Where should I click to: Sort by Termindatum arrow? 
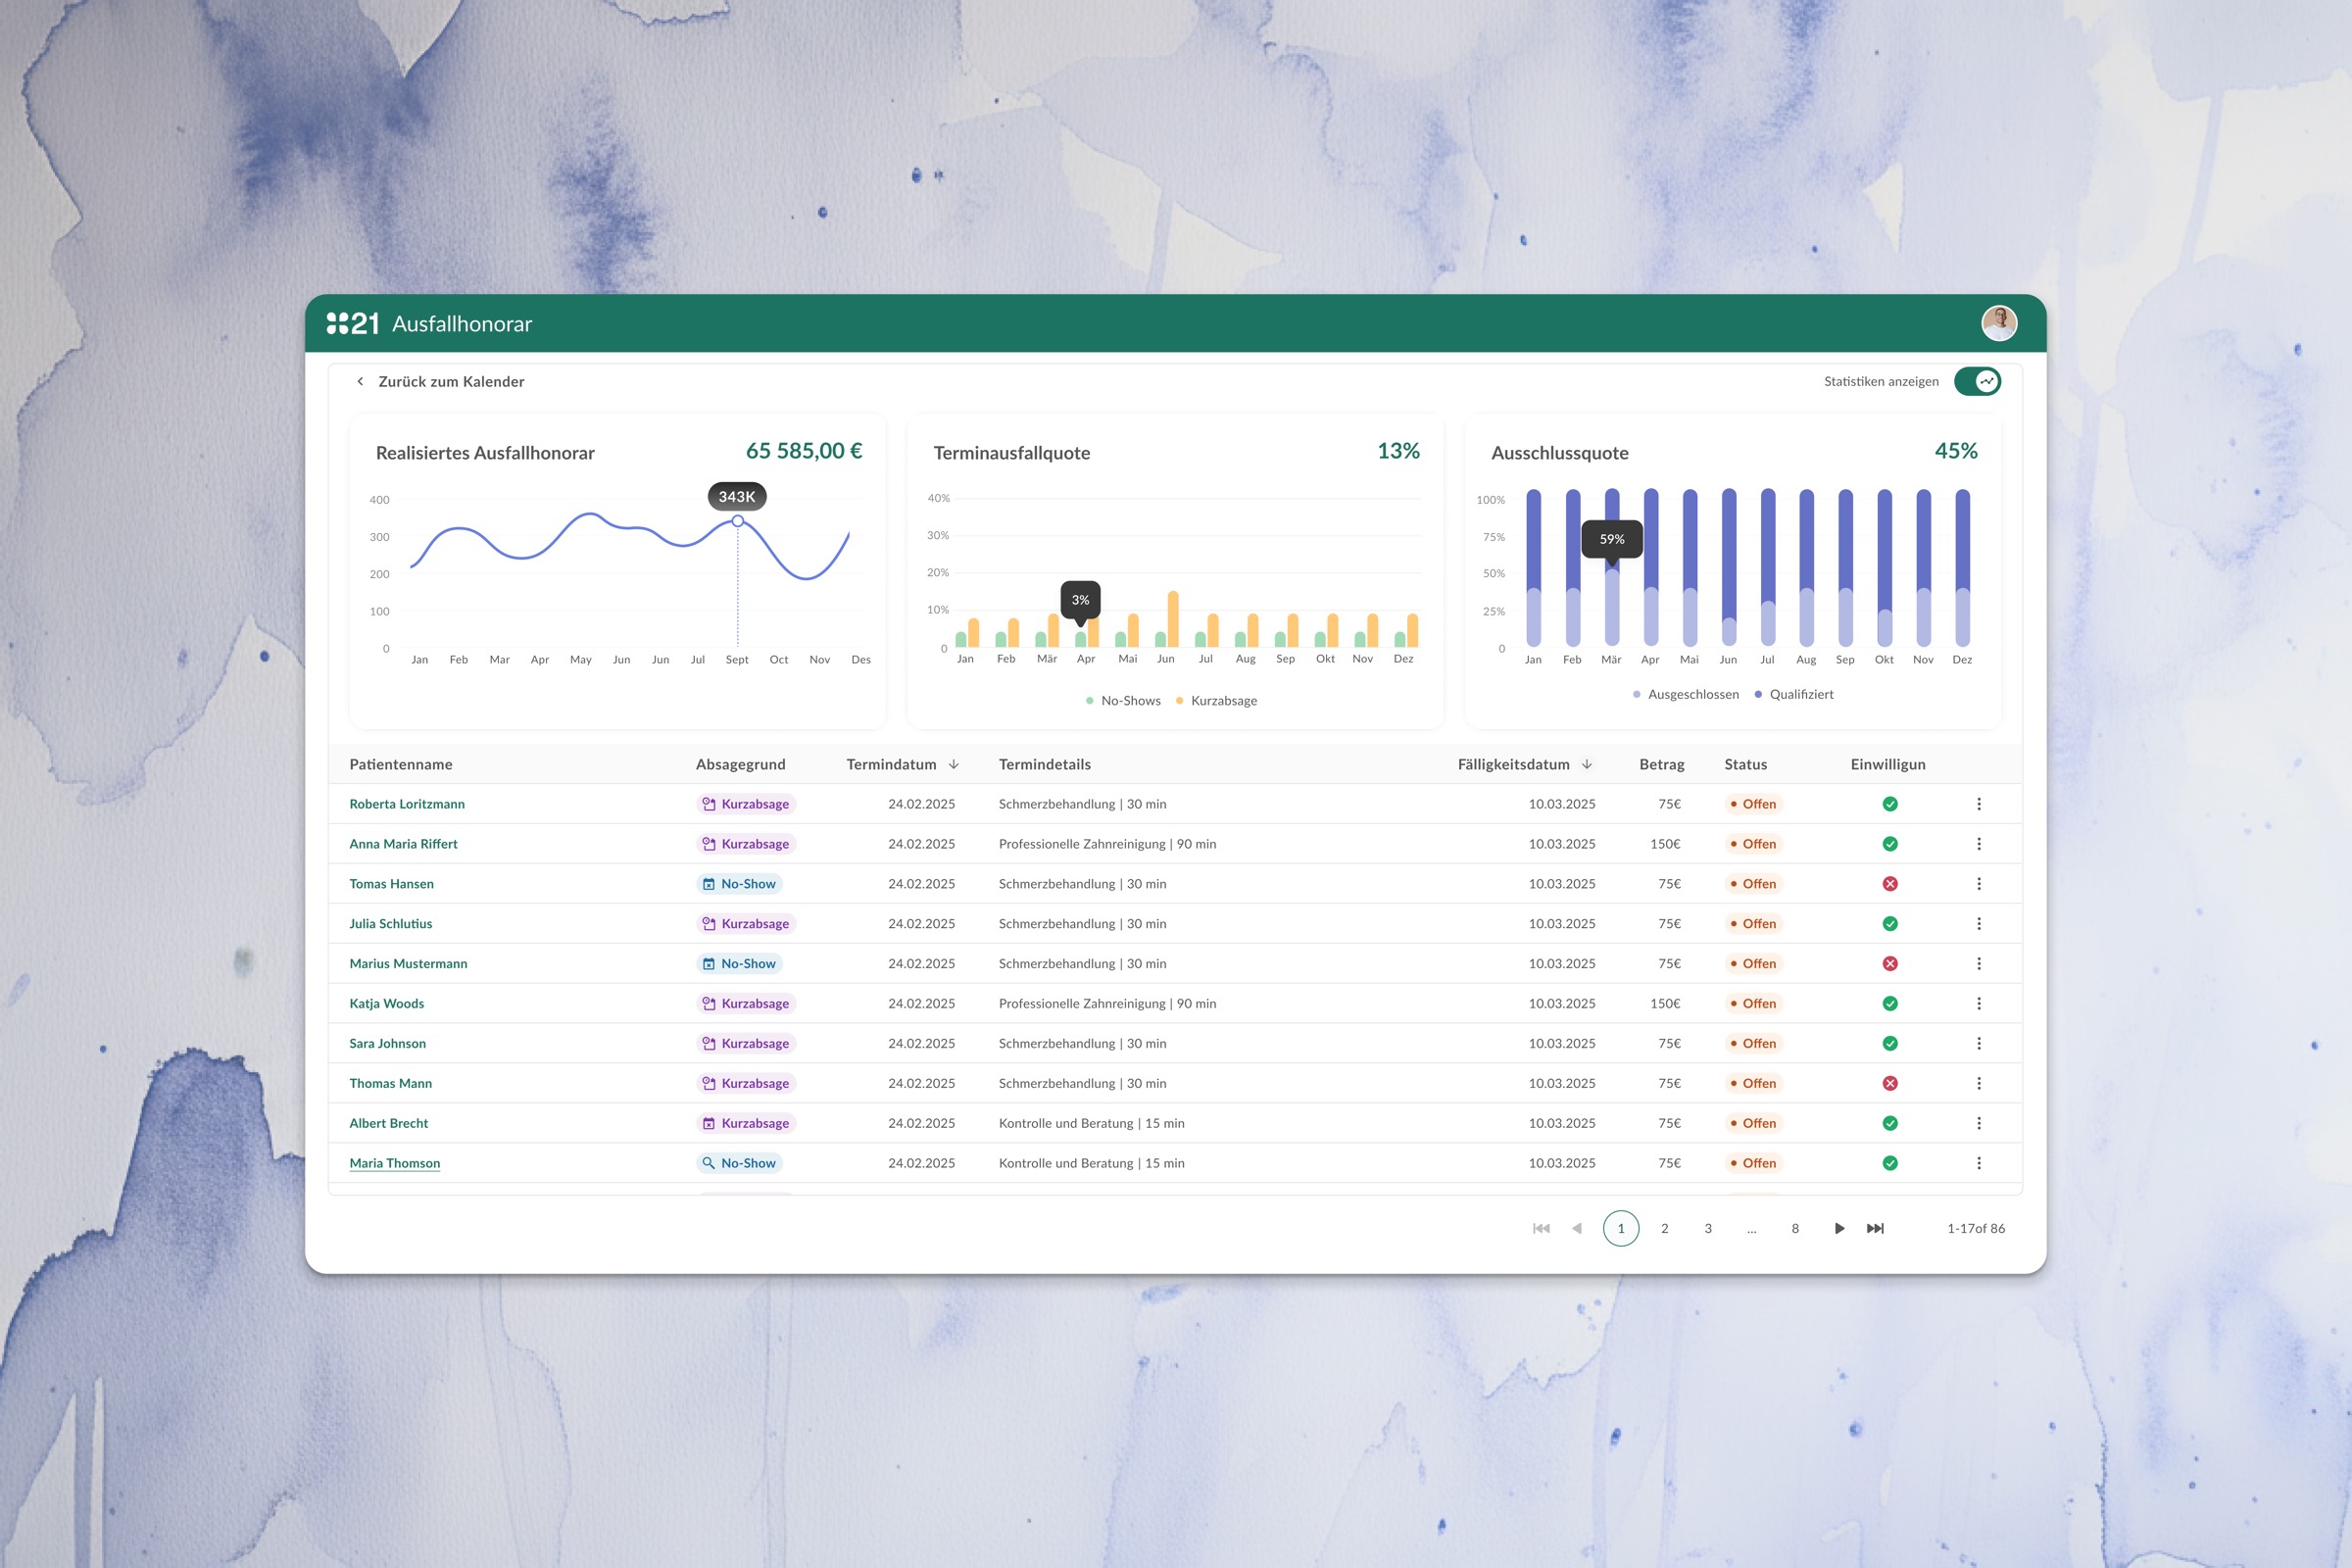pos(954,764)
